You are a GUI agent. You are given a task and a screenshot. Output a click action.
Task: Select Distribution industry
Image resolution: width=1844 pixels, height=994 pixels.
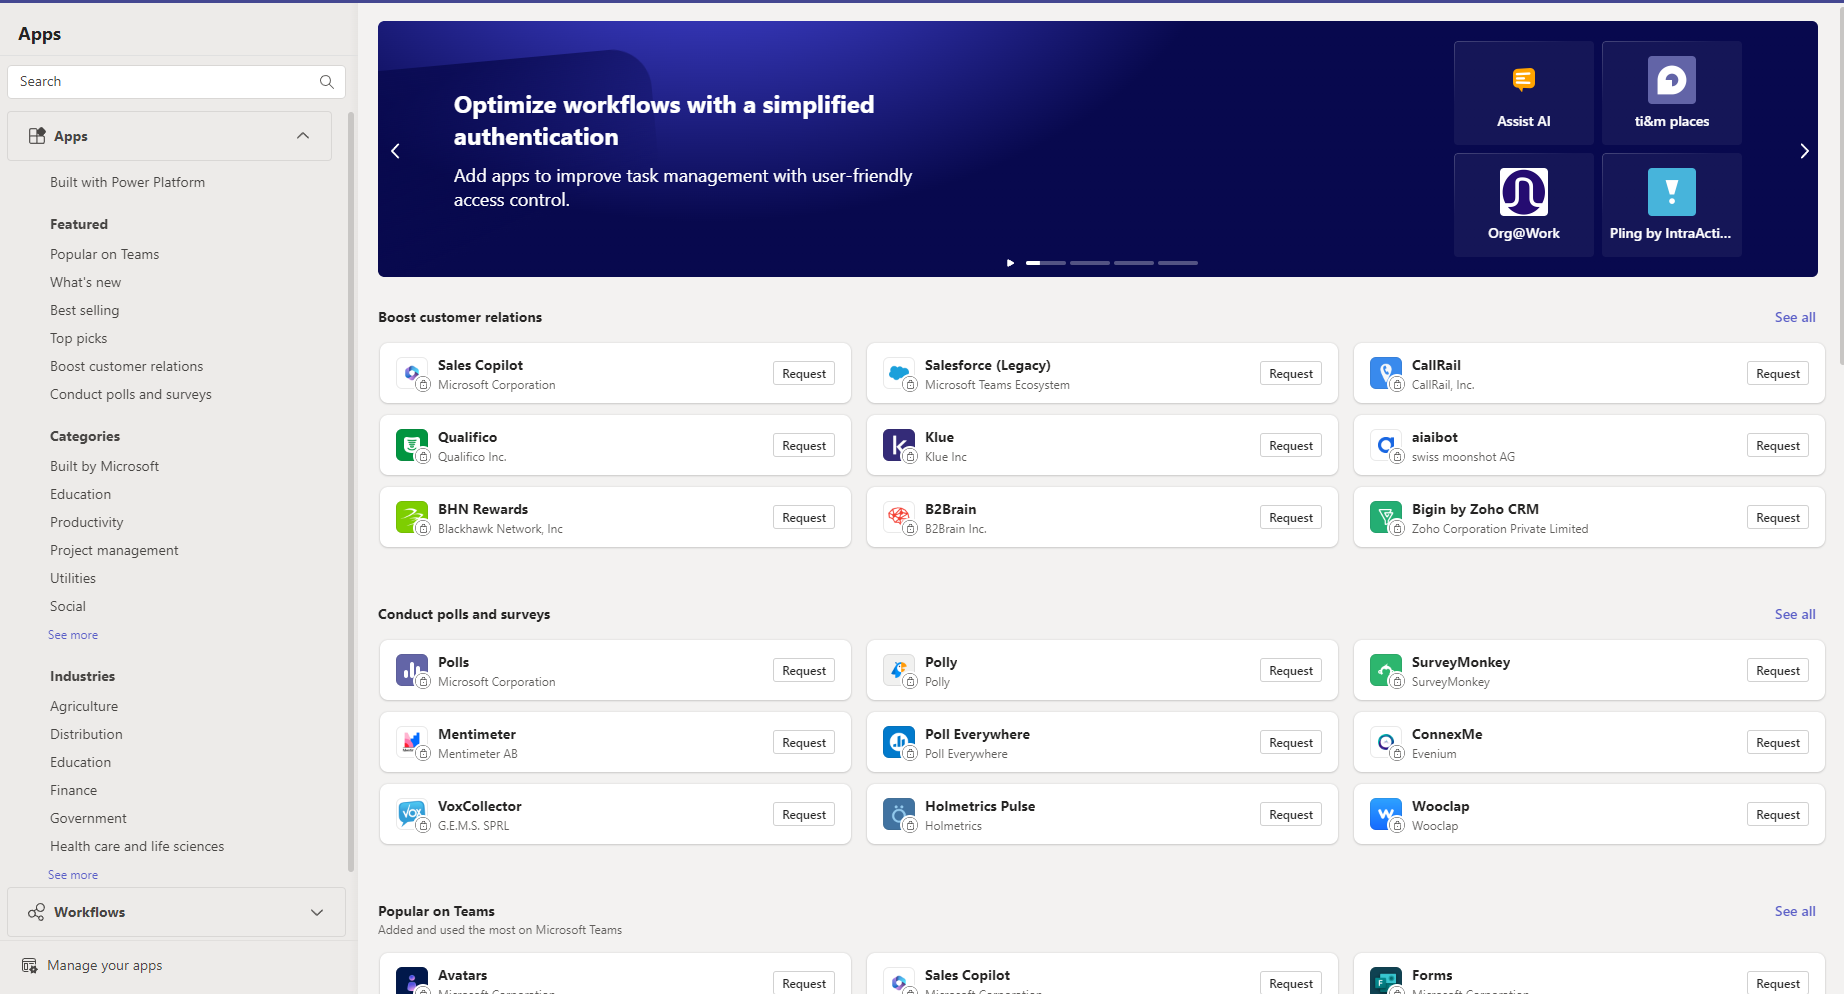(86, 734)
